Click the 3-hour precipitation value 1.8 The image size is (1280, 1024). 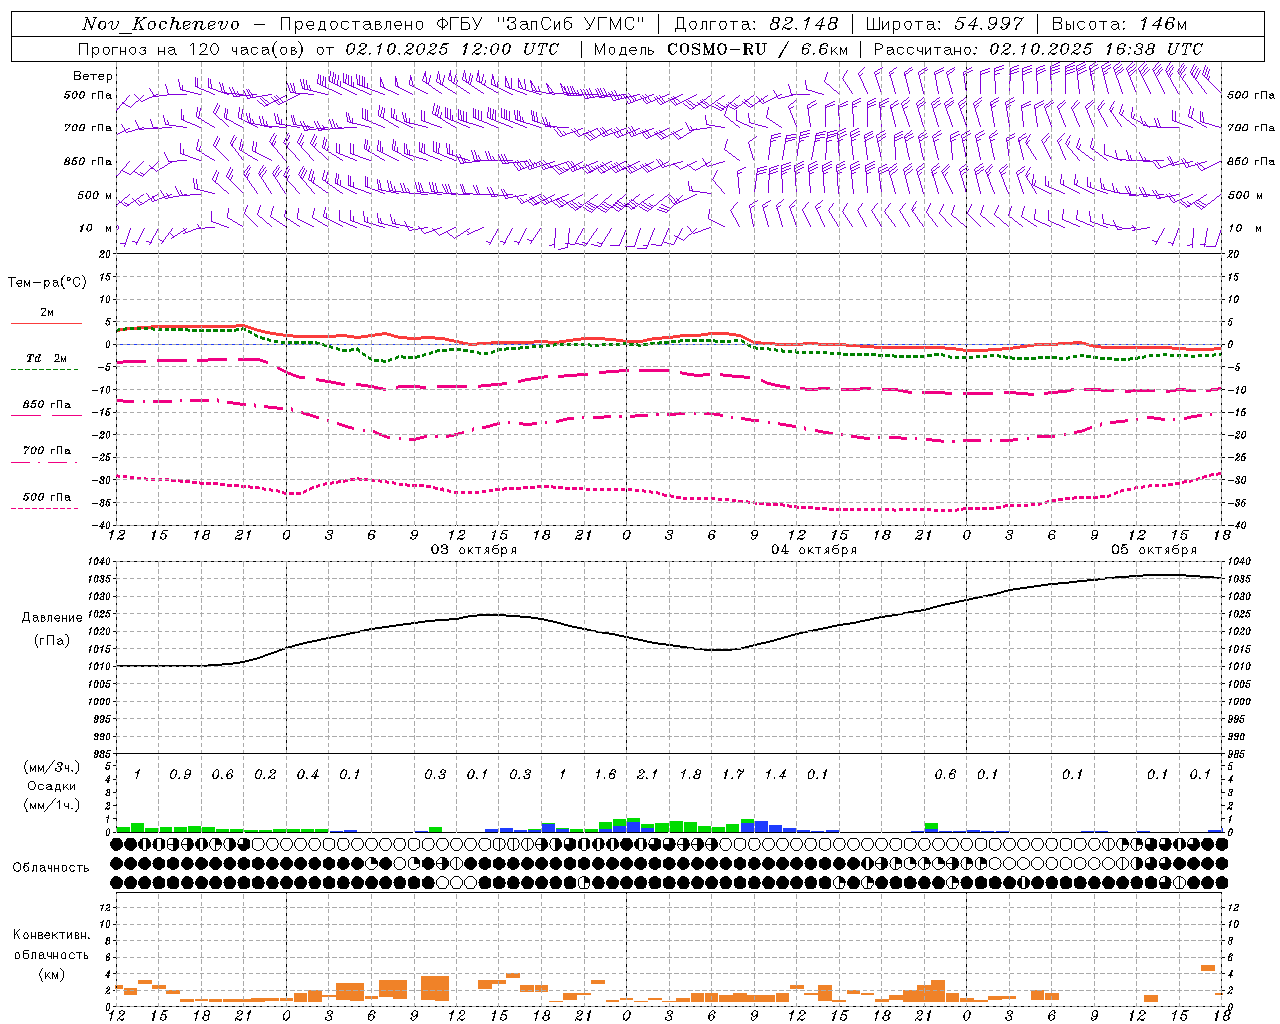(x=690, y=775)
